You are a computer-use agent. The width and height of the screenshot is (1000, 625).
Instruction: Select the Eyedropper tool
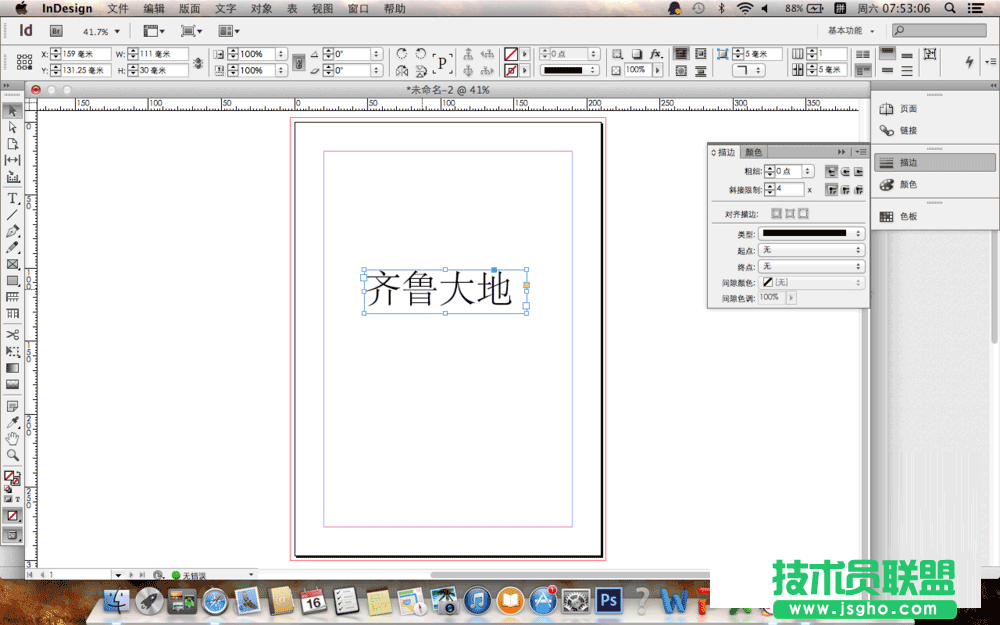[x=12, y=421]
